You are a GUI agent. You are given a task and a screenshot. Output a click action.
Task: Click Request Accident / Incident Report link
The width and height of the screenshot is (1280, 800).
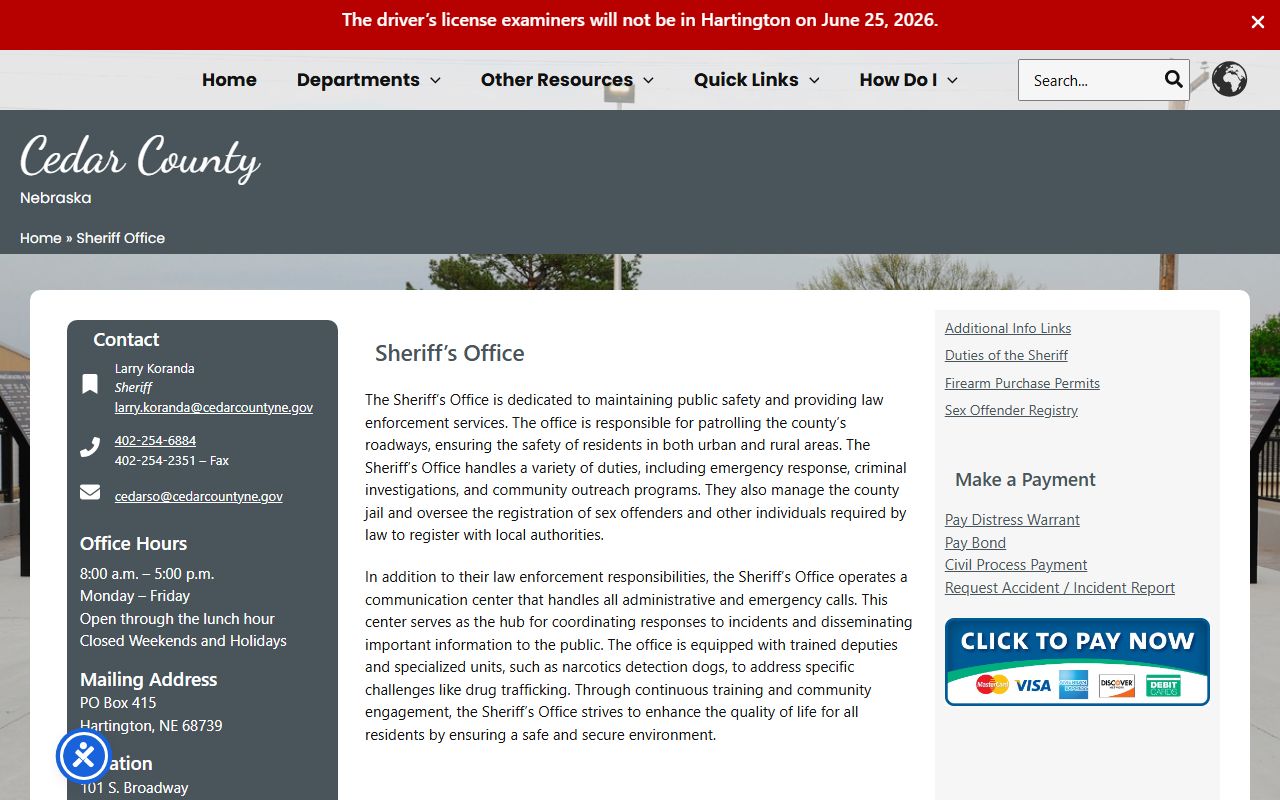[1060, 588]
